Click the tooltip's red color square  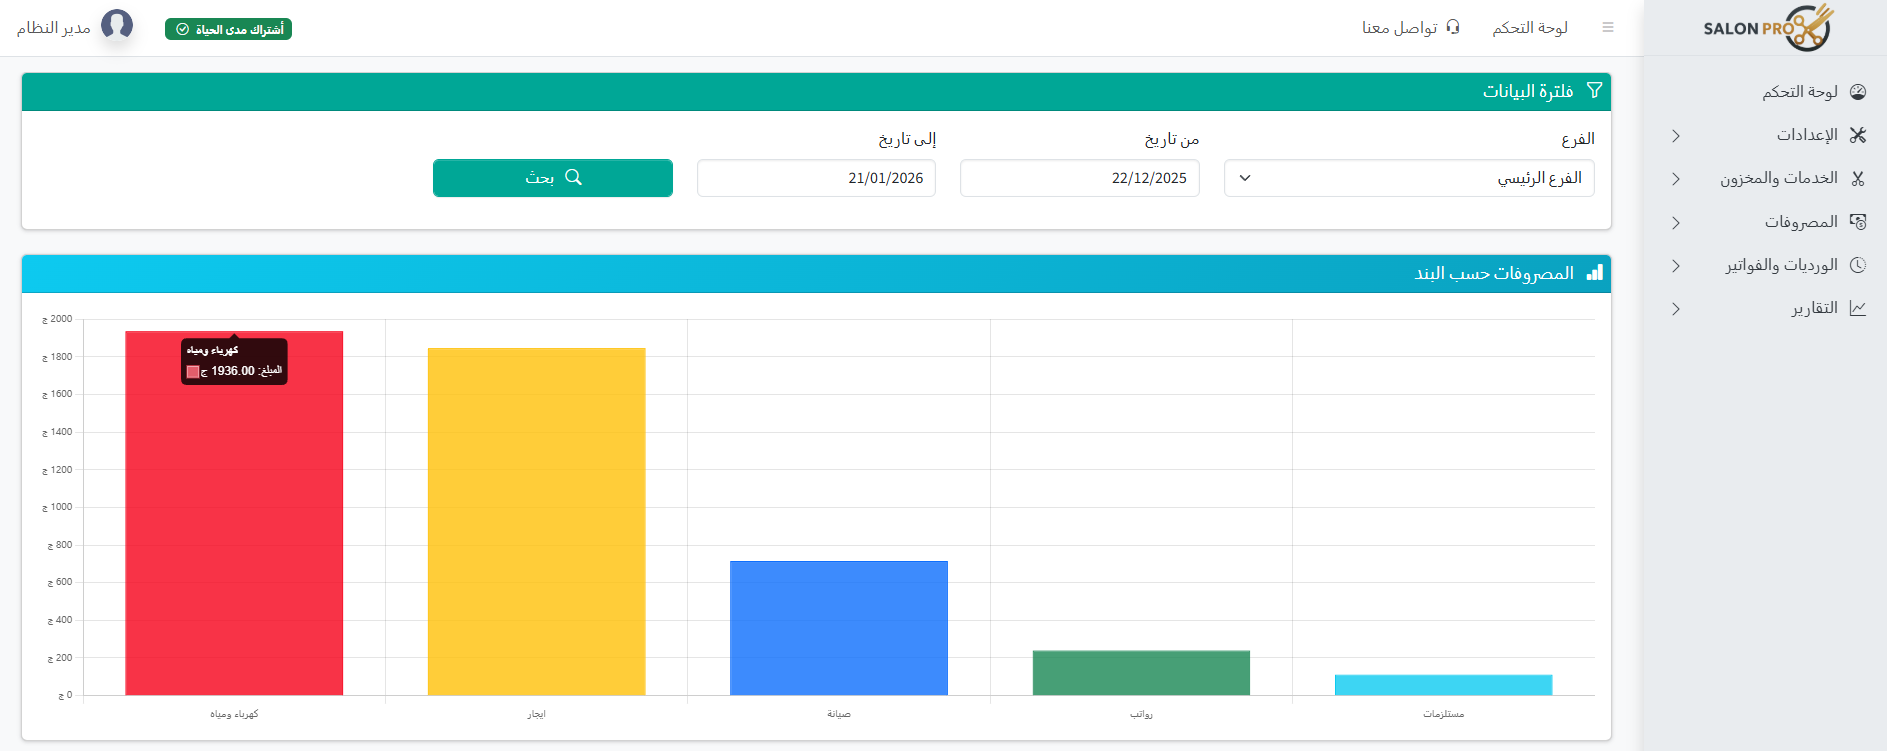point(193,372)
